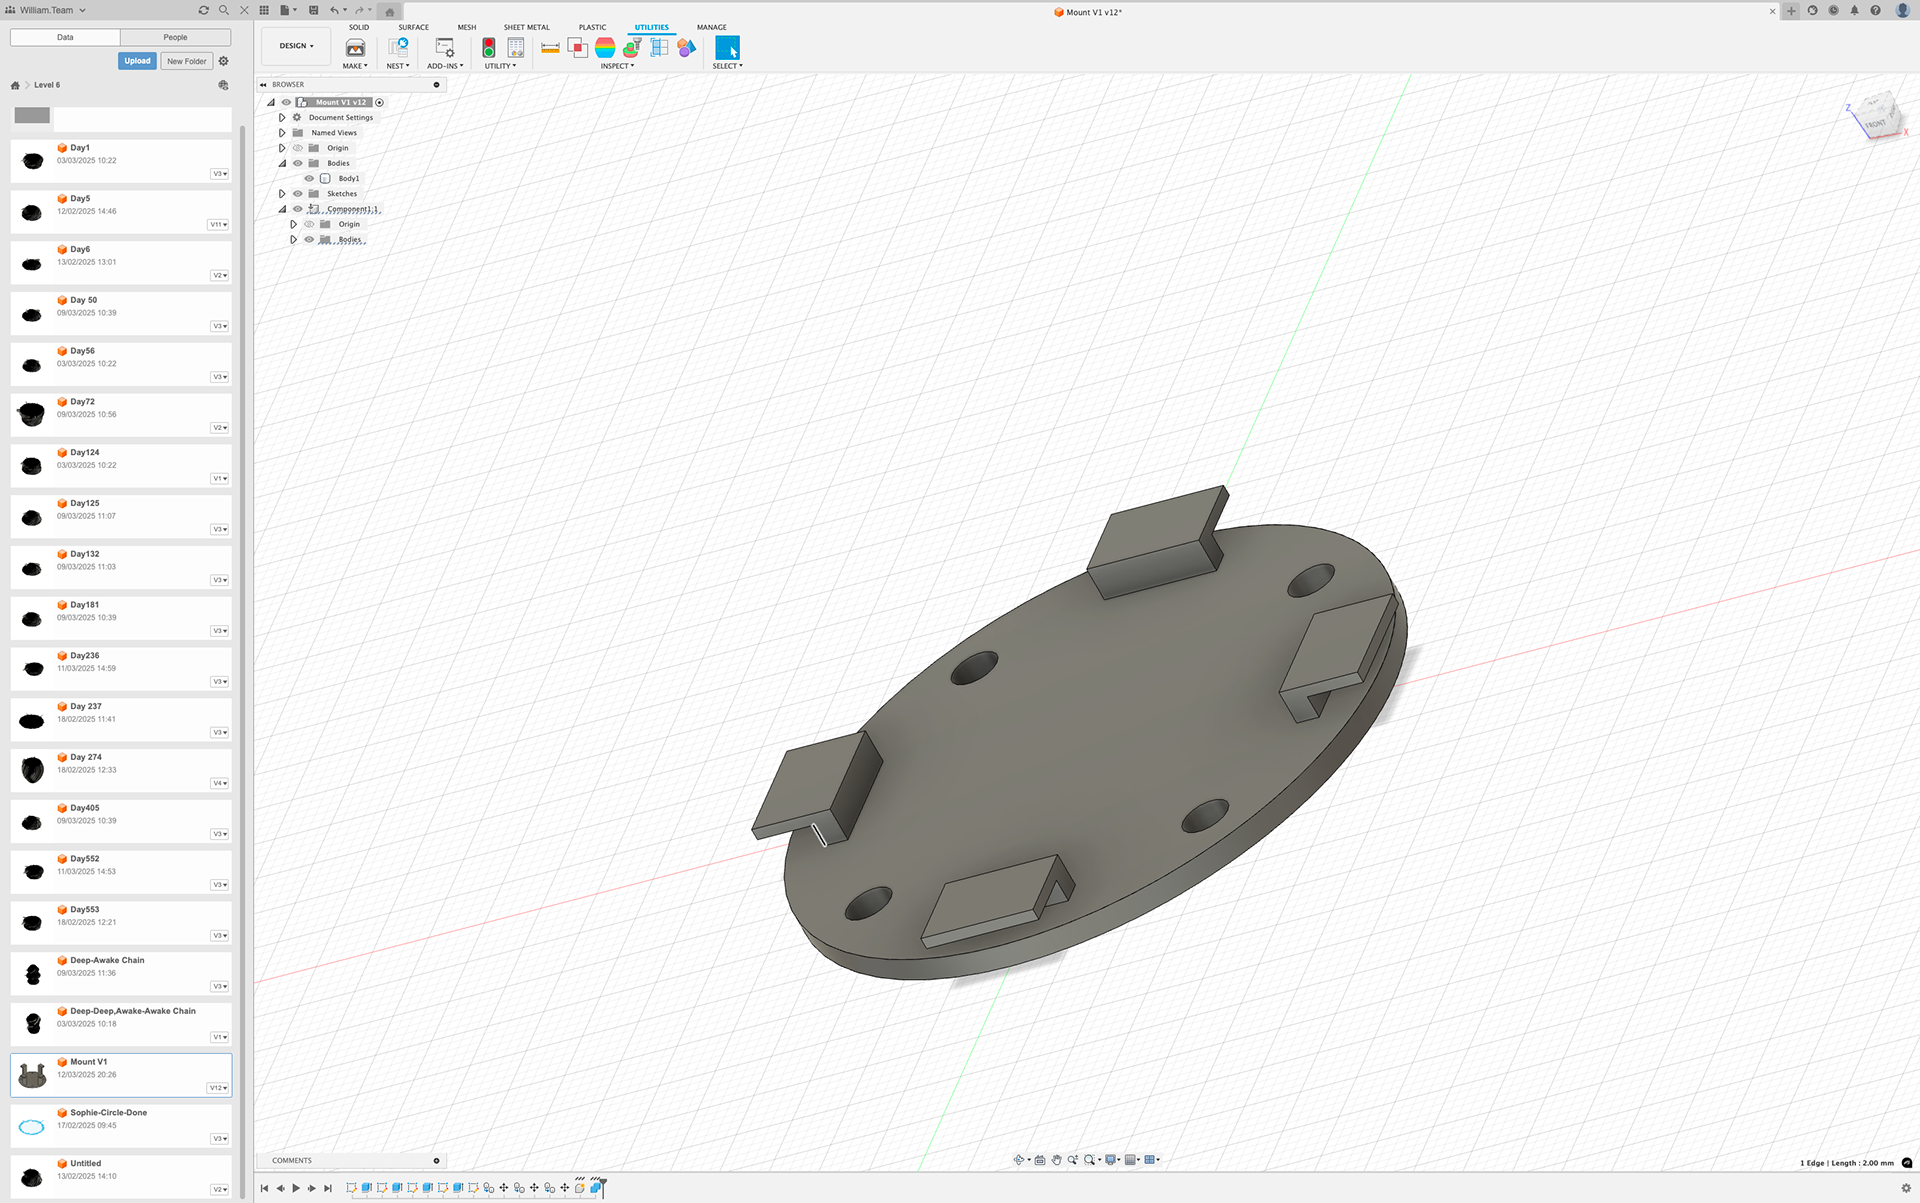Expand Document Settings node
The image size is (1920, 1203).
tap(282, 117)
